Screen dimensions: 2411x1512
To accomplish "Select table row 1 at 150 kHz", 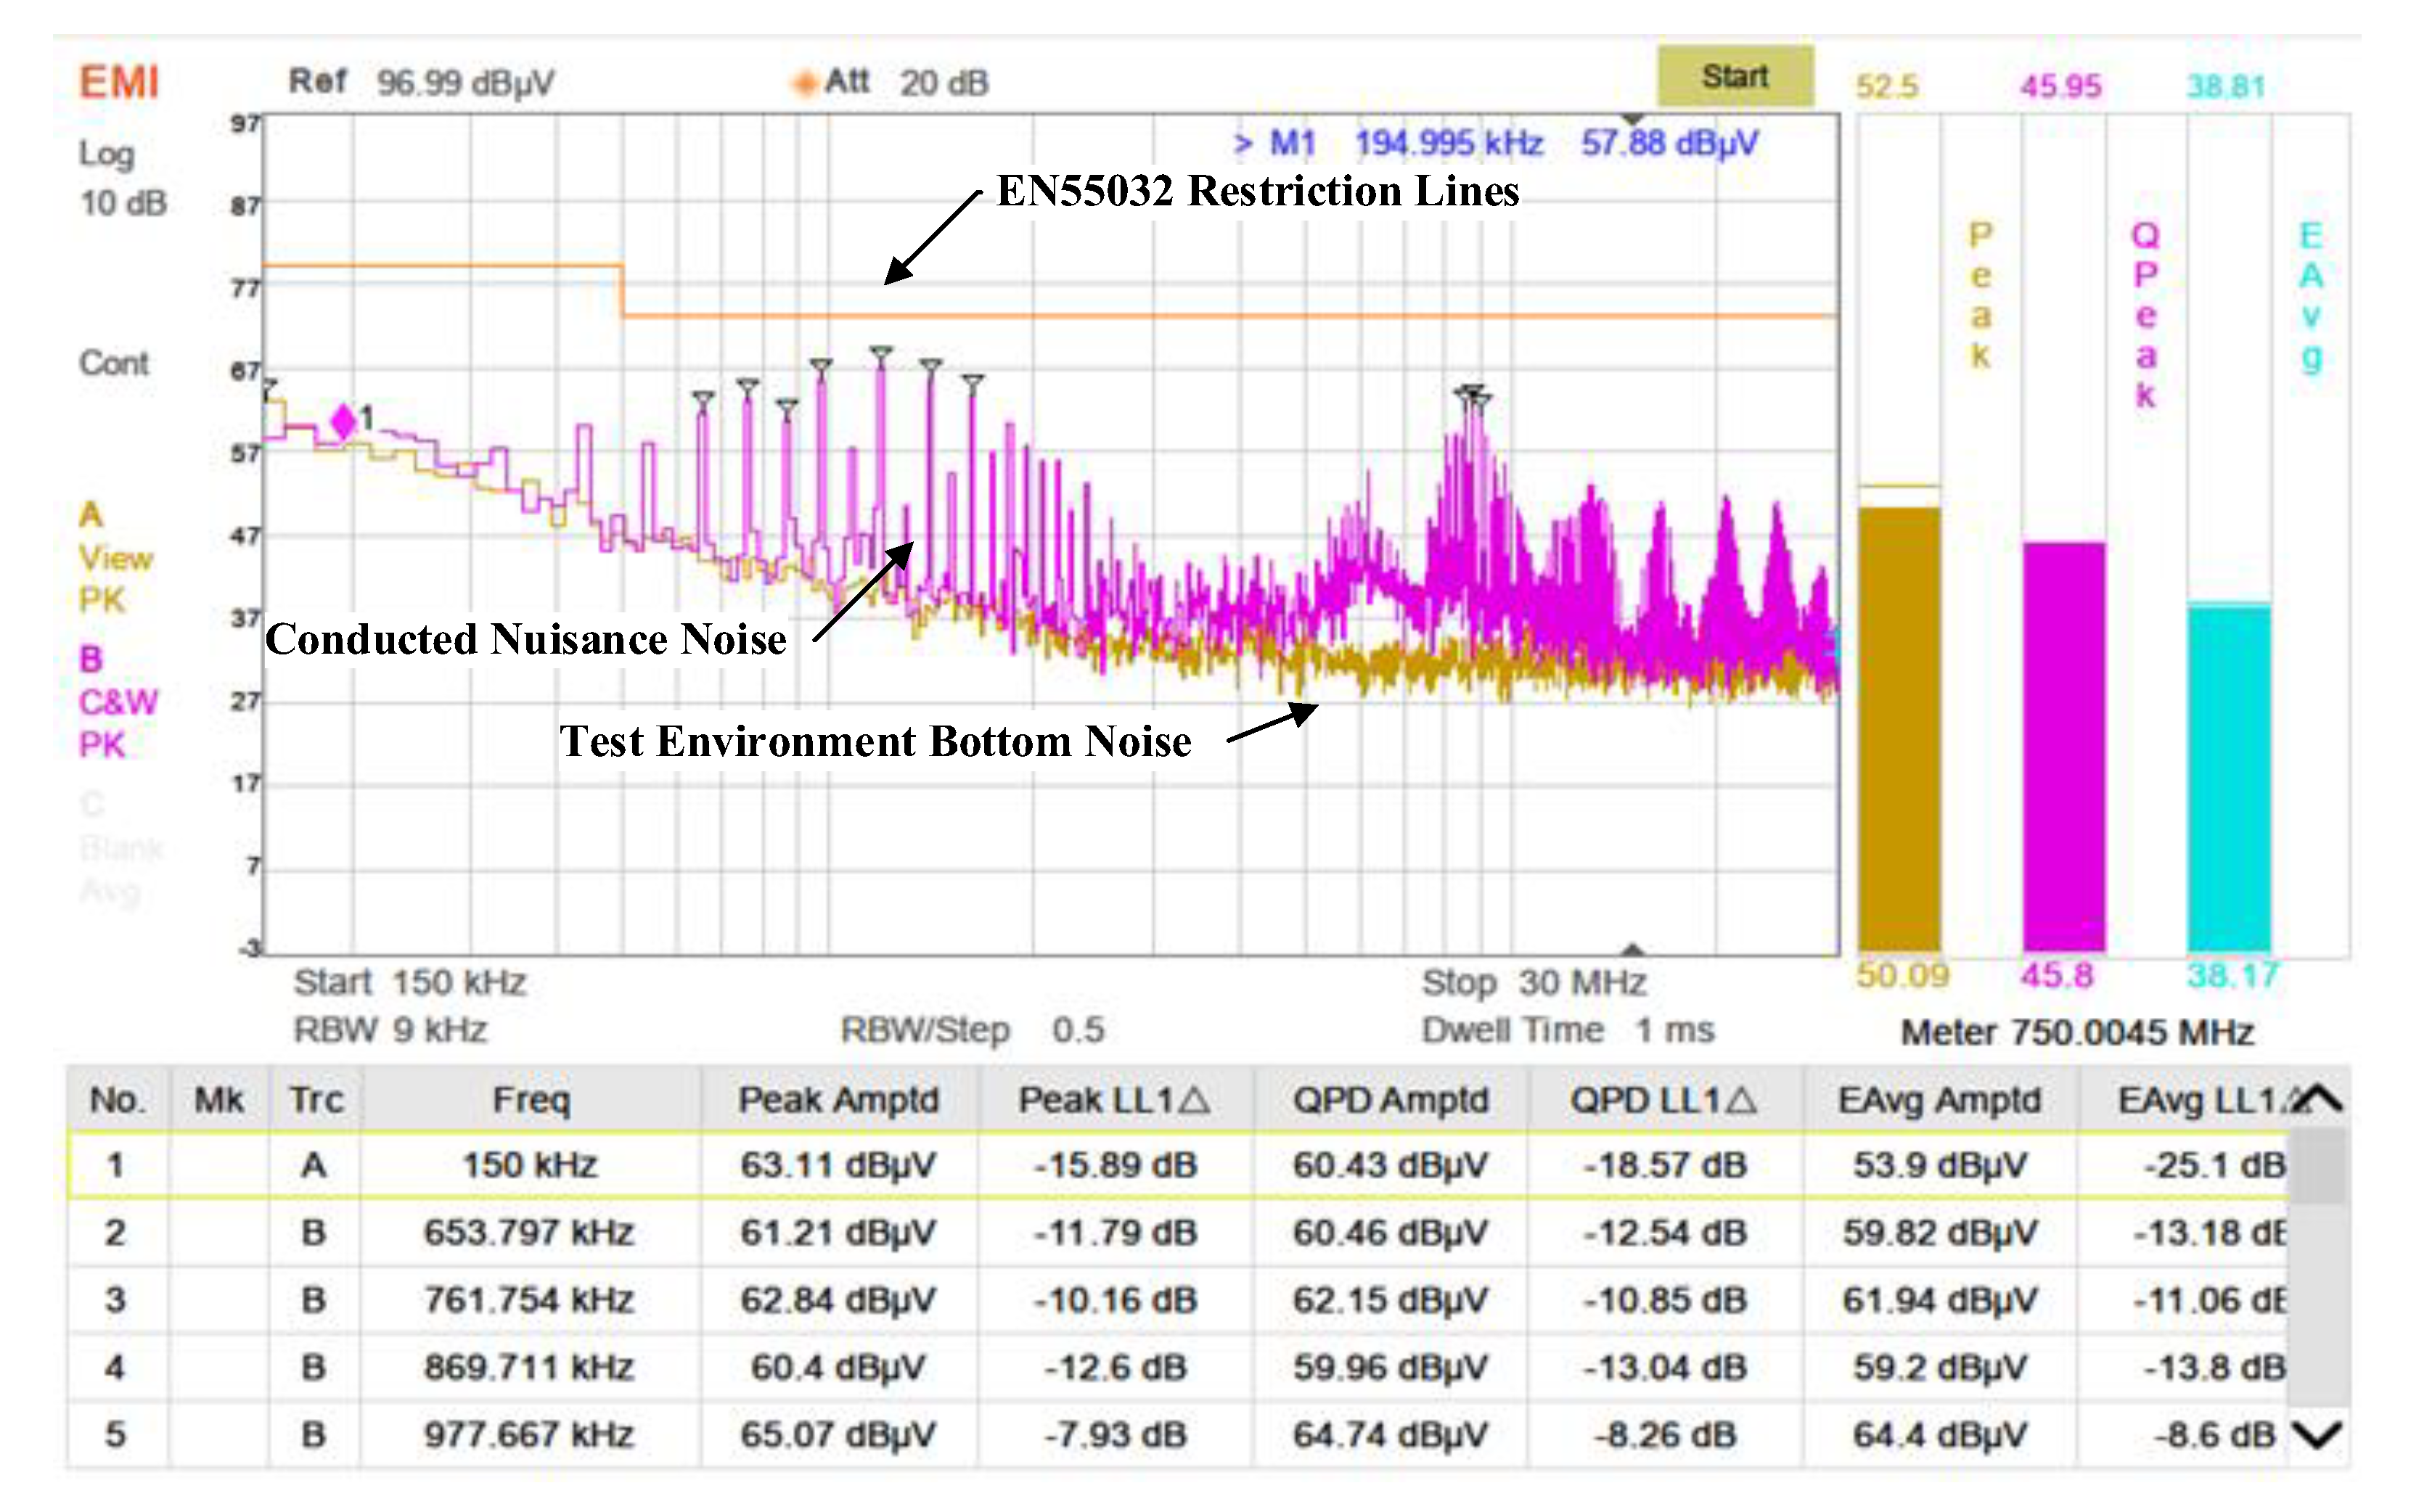I will pos(1178,1165).
